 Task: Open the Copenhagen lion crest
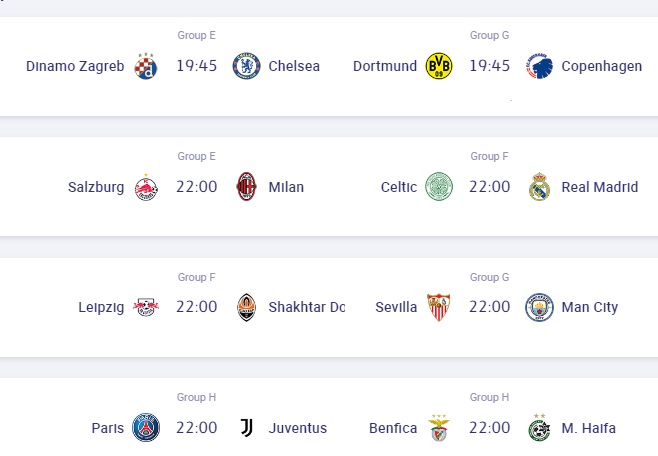click(539, 66)
